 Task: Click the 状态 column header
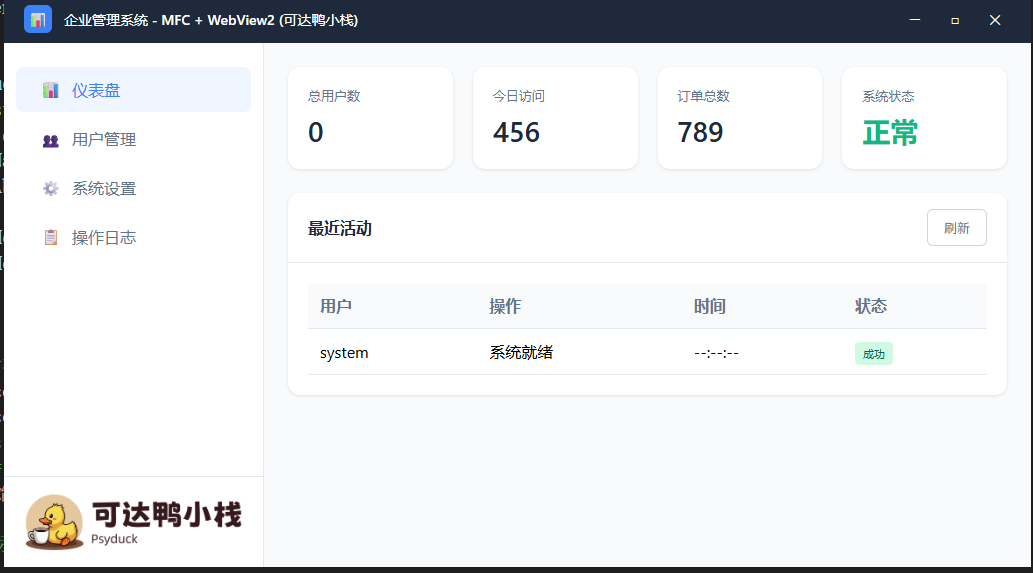[x=871, y=306]
